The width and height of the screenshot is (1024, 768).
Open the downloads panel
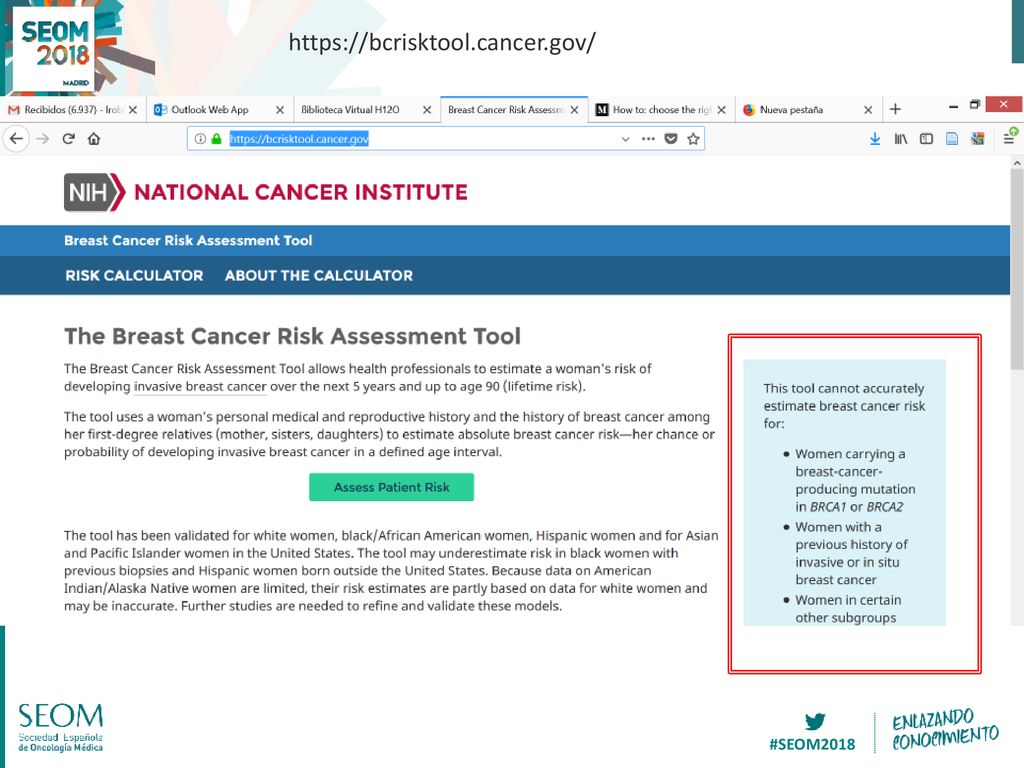[875, 138]
